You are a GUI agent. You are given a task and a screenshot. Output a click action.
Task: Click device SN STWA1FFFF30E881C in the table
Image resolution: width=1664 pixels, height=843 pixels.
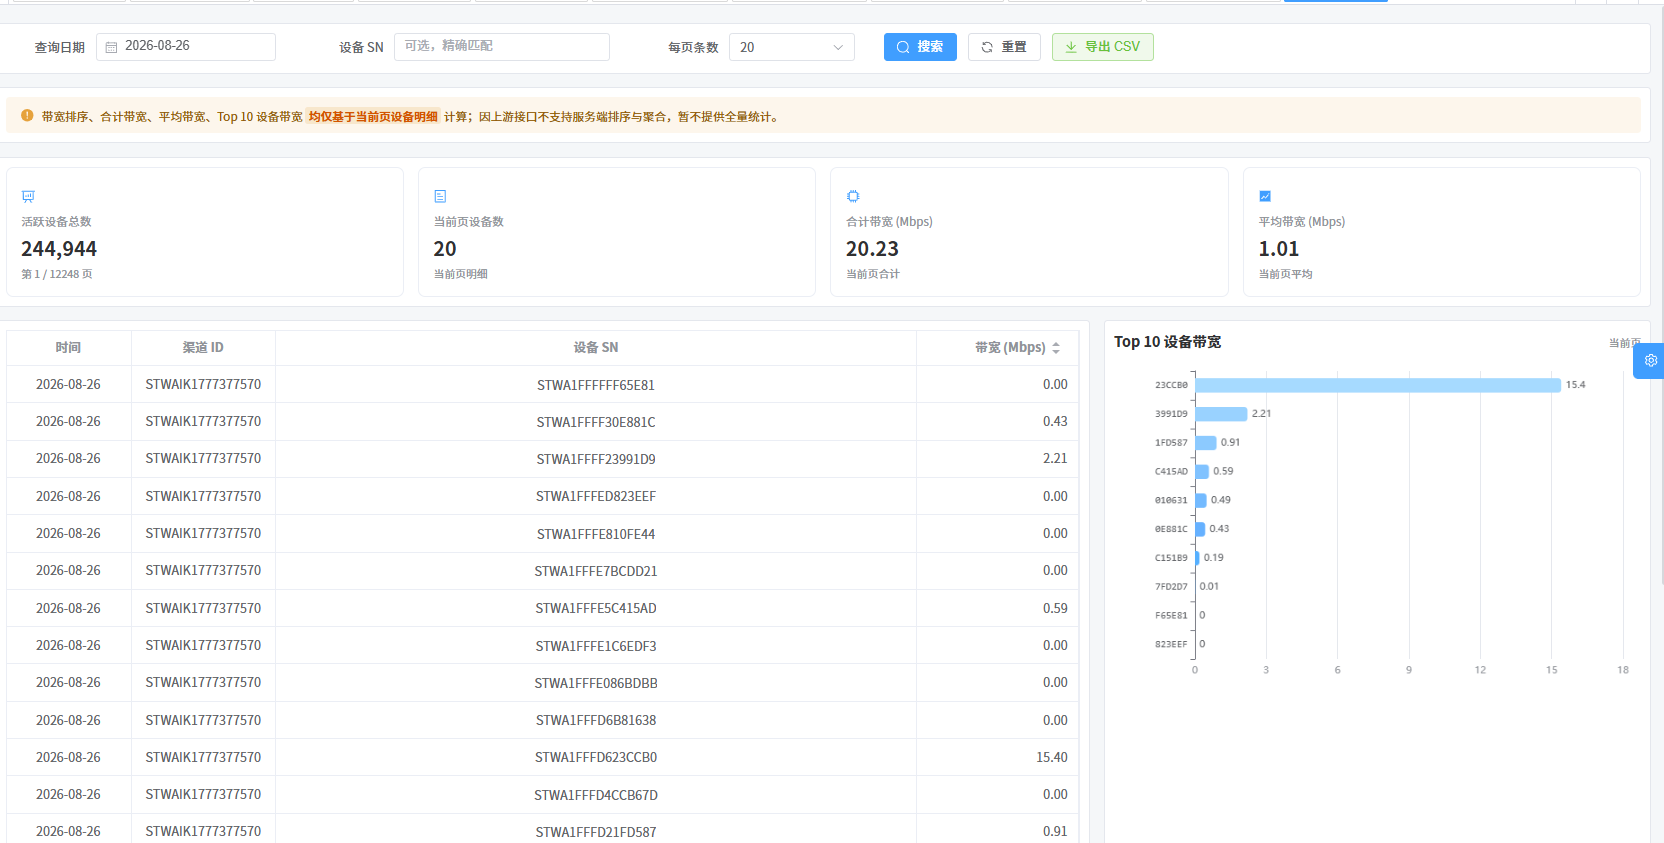click(596, 422)
